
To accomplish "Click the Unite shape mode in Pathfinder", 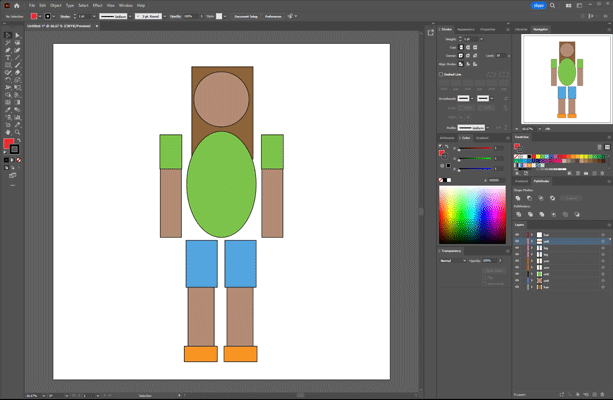I will (x=520, y=198).
